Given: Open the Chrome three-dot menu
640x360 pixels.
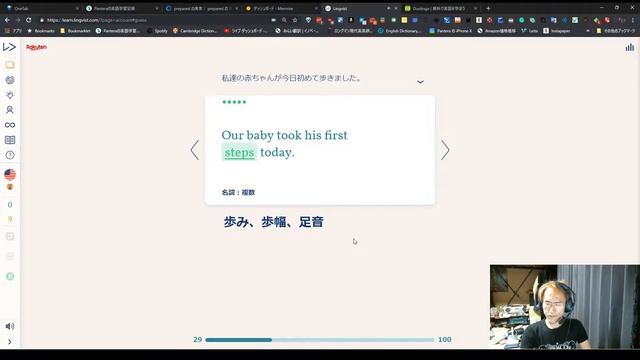Looking at the screenshot, I should pos(633,20).
